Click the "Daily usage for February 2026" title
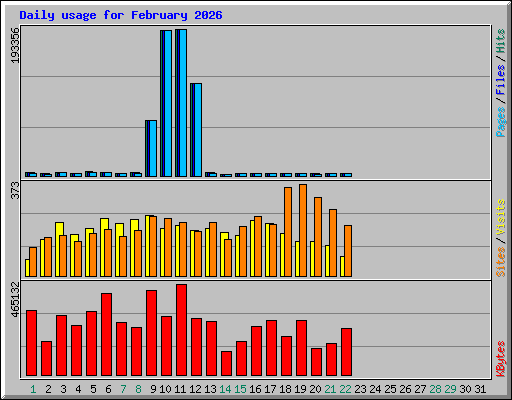The height and width of the screenshot is (400, 512). 121,15
